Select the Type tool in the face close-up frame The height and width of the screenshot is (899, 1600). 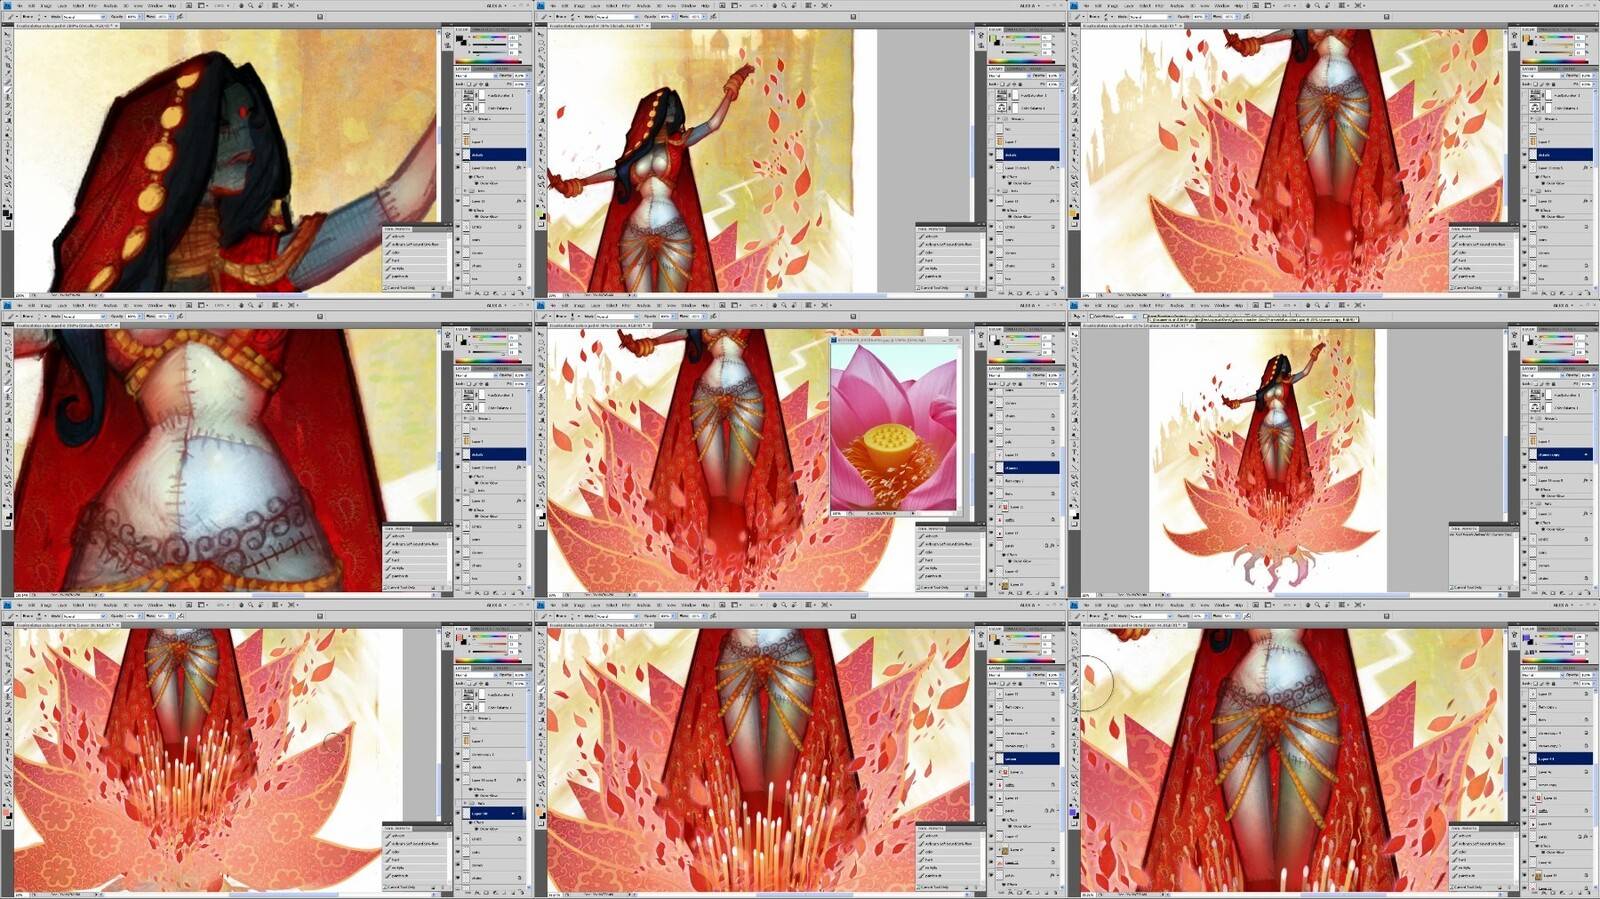(7, 152)
